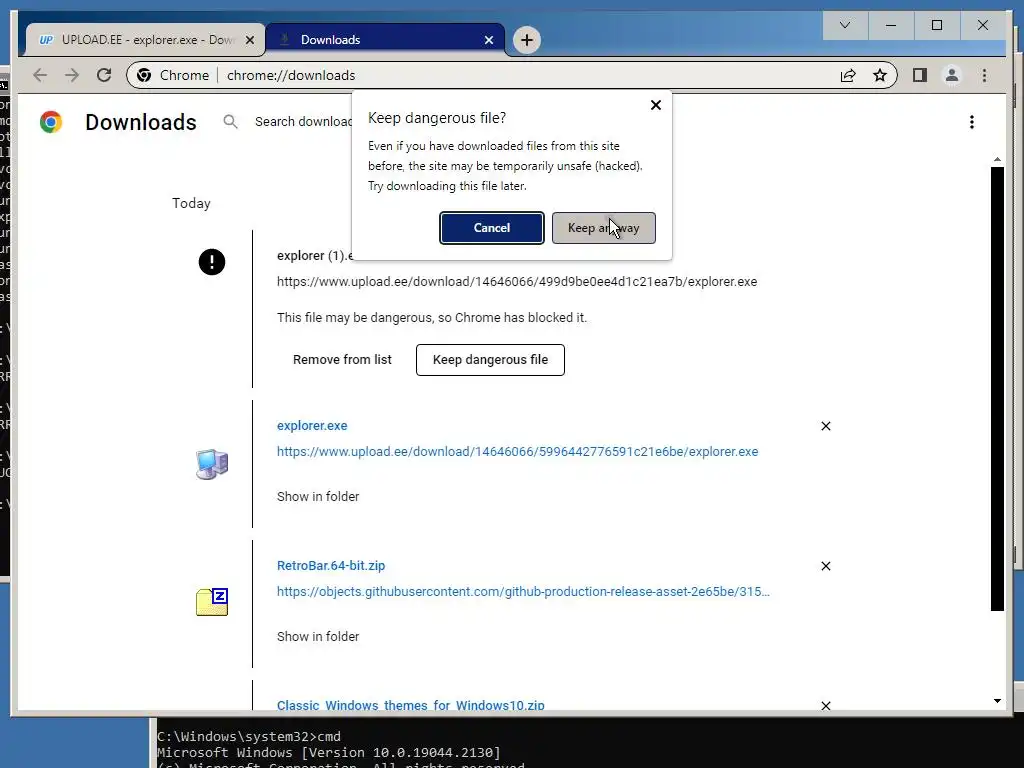Open the explorer.exe file name link
This screenshot has width=1024, height=768.
312,426
